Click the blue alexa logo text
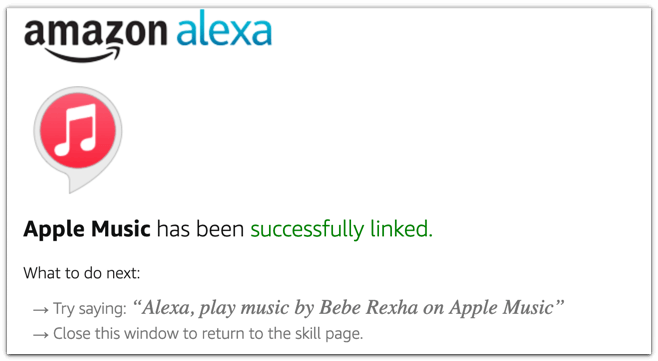 (225, 29)
